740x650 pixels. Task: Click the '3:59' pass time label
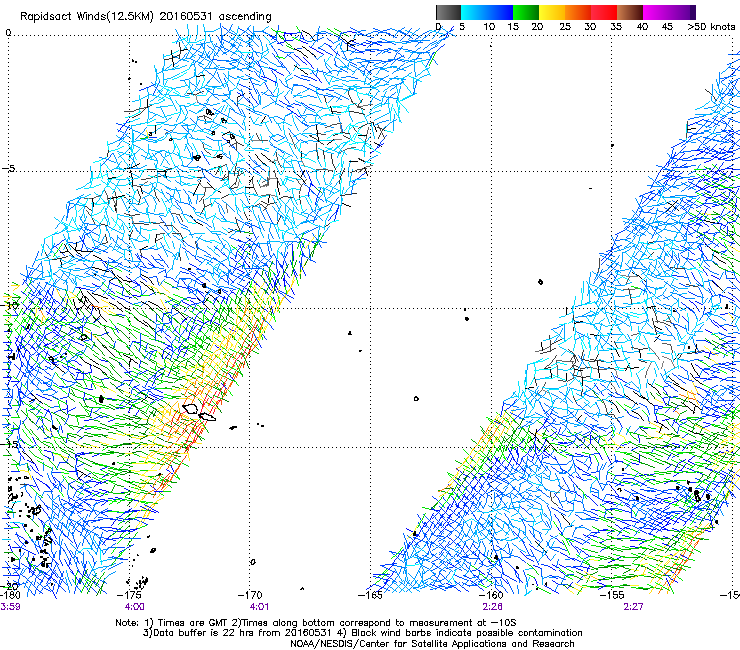pyautogui.click(x=10, y=607)
